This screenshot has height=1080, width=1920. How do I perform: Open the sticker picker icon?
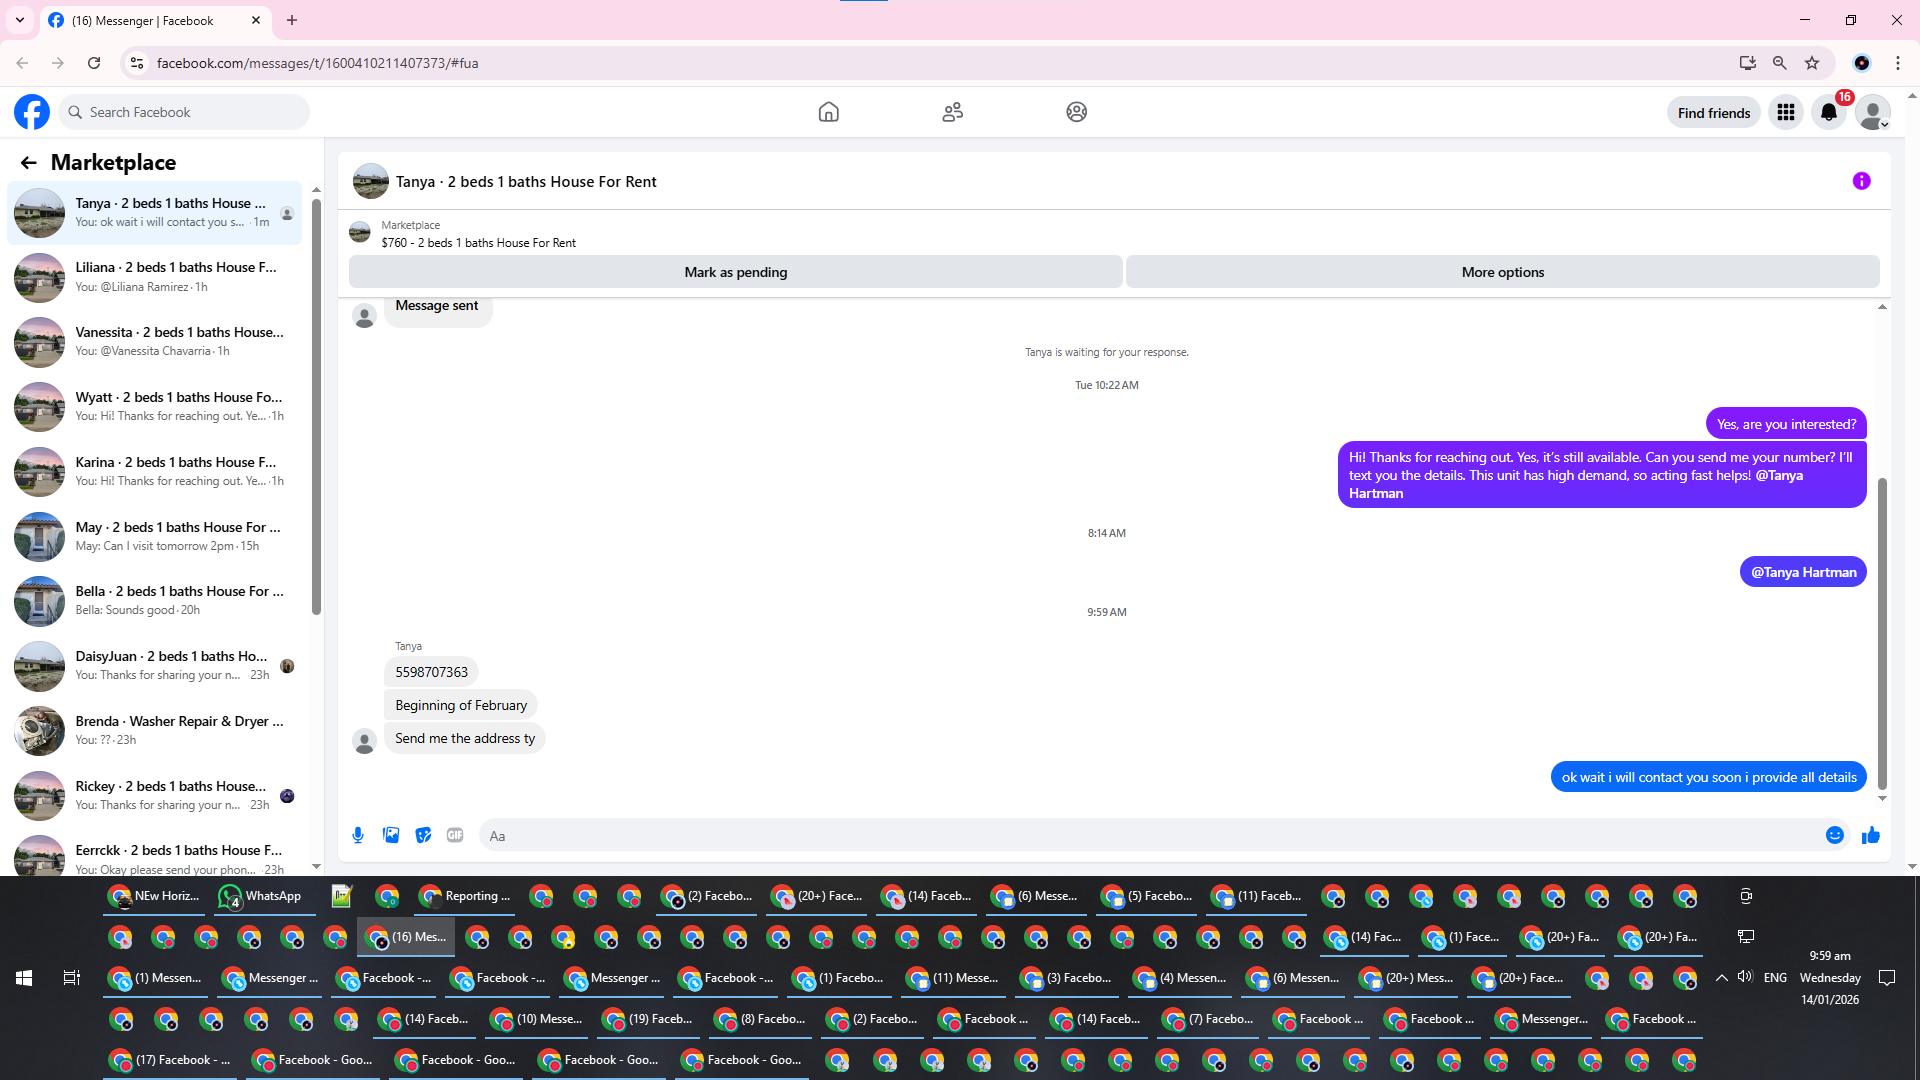click(423, 835)
